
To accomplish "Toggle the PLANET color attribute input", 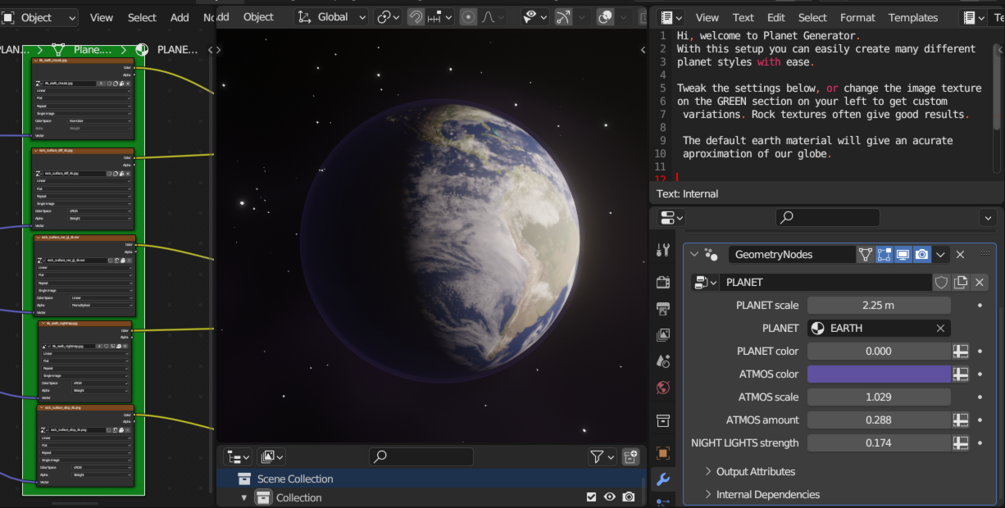I will pyautogui.click(x=960, y=351).
